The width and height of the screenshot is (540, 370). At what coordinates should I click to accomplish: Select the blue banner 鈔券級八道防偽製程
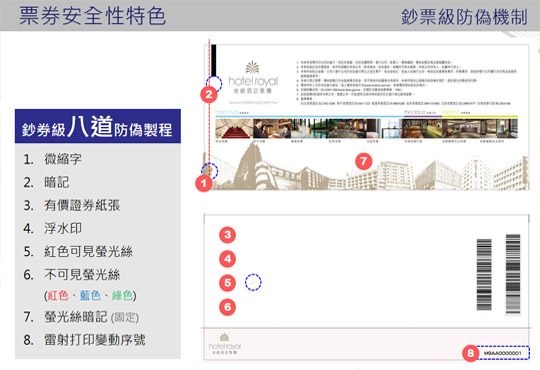coord(97,126)
